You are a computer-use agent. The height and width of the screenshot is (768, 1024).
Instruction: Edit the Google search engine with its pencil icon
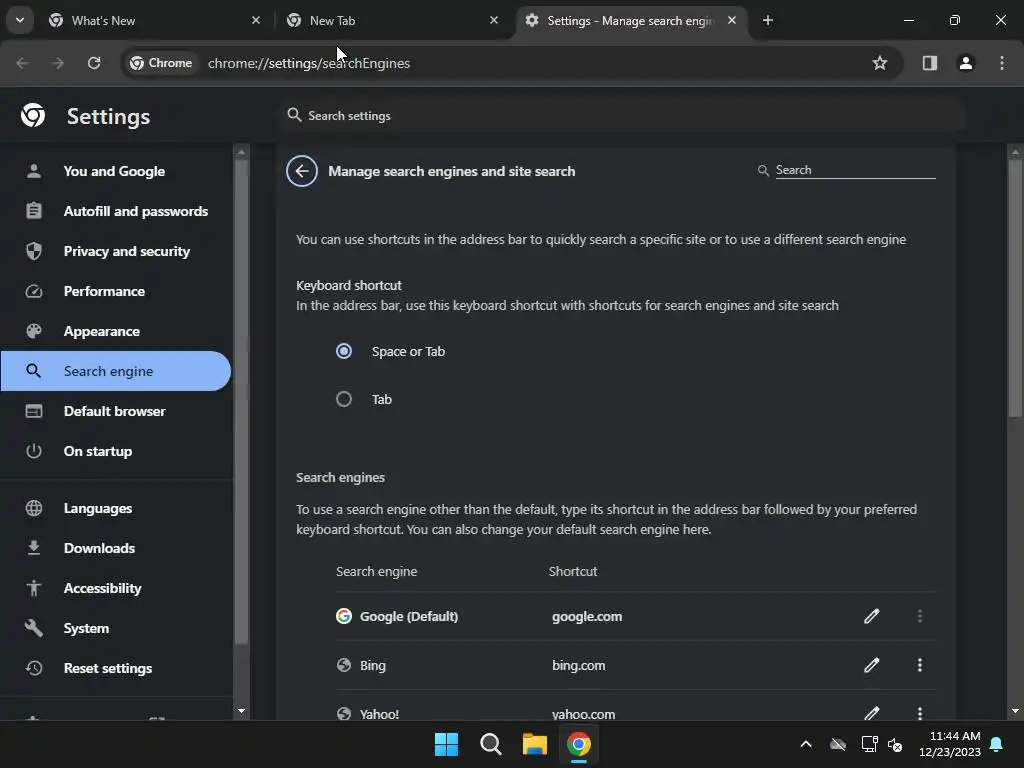[871, 616]
